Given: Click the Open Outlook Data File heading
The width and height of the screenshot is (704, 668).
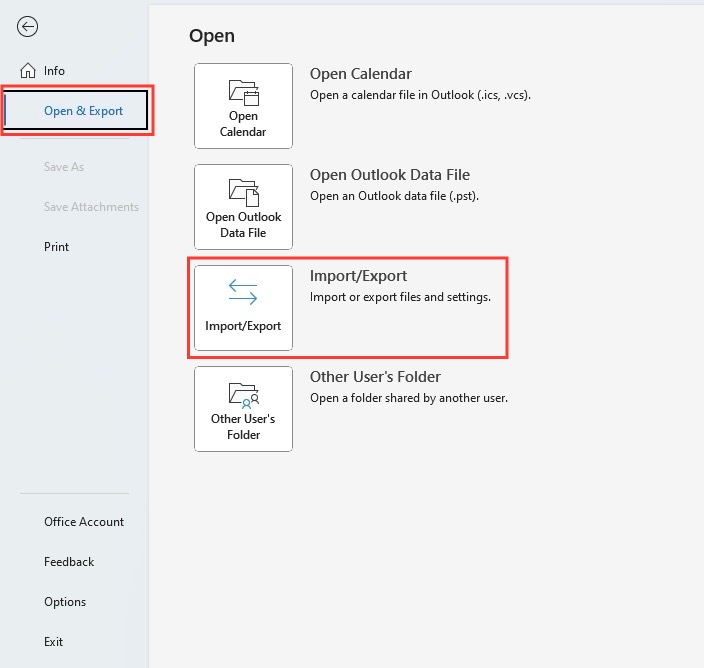Looking at the screenshot, I should pyautogui.click(x=390, y=175).
